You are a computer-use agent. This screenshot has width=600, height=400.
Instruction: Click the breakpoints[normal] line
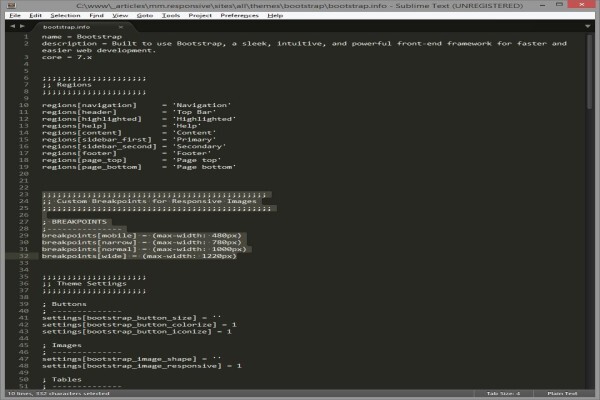pos(144,250)
